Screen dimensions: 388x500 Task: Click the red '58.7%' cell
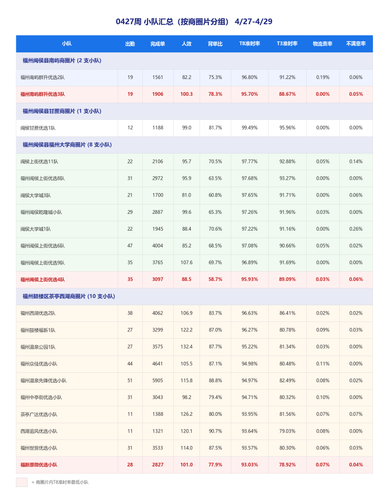(x=215, y=279)
